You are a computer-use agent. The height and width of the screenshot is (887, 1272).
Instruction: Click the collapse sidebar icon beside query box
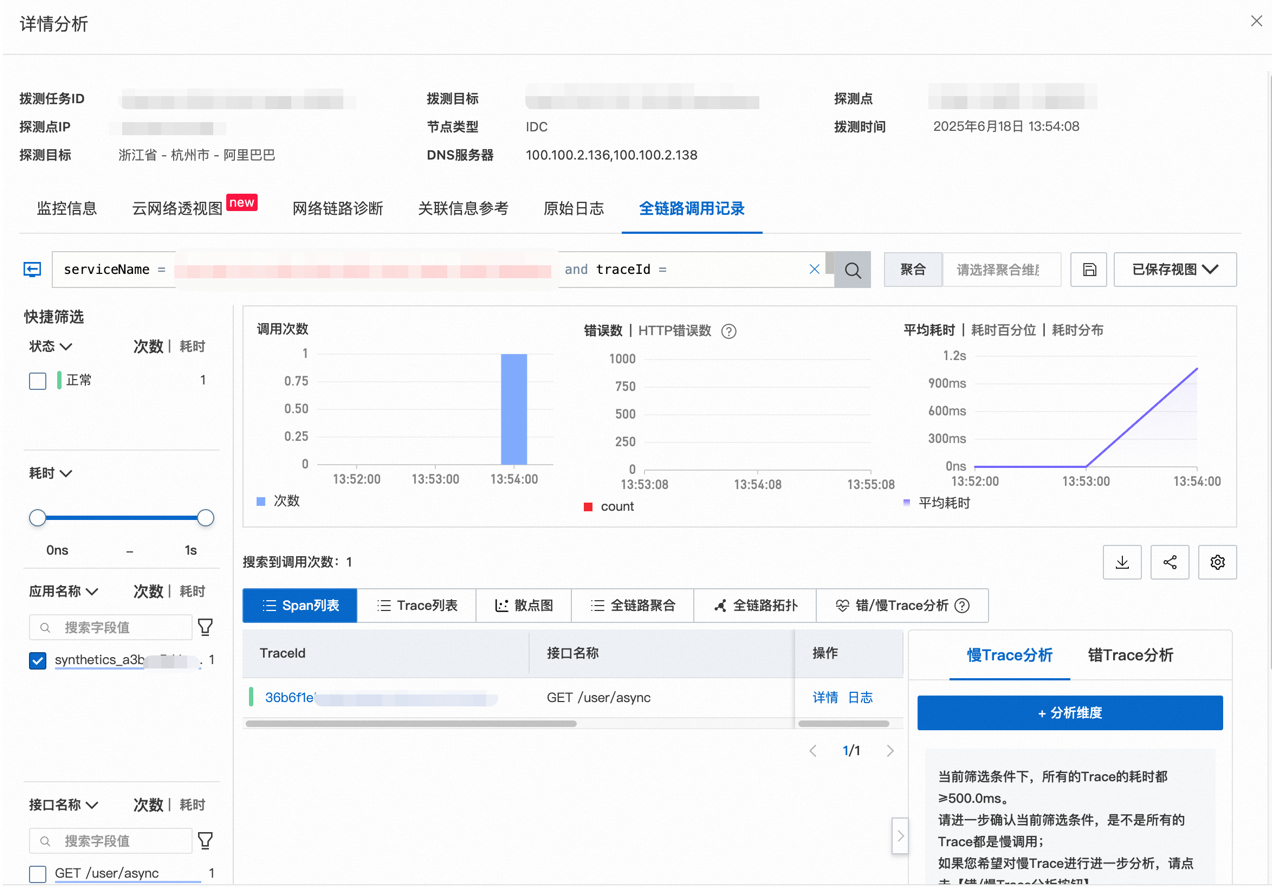click(32, 270)
